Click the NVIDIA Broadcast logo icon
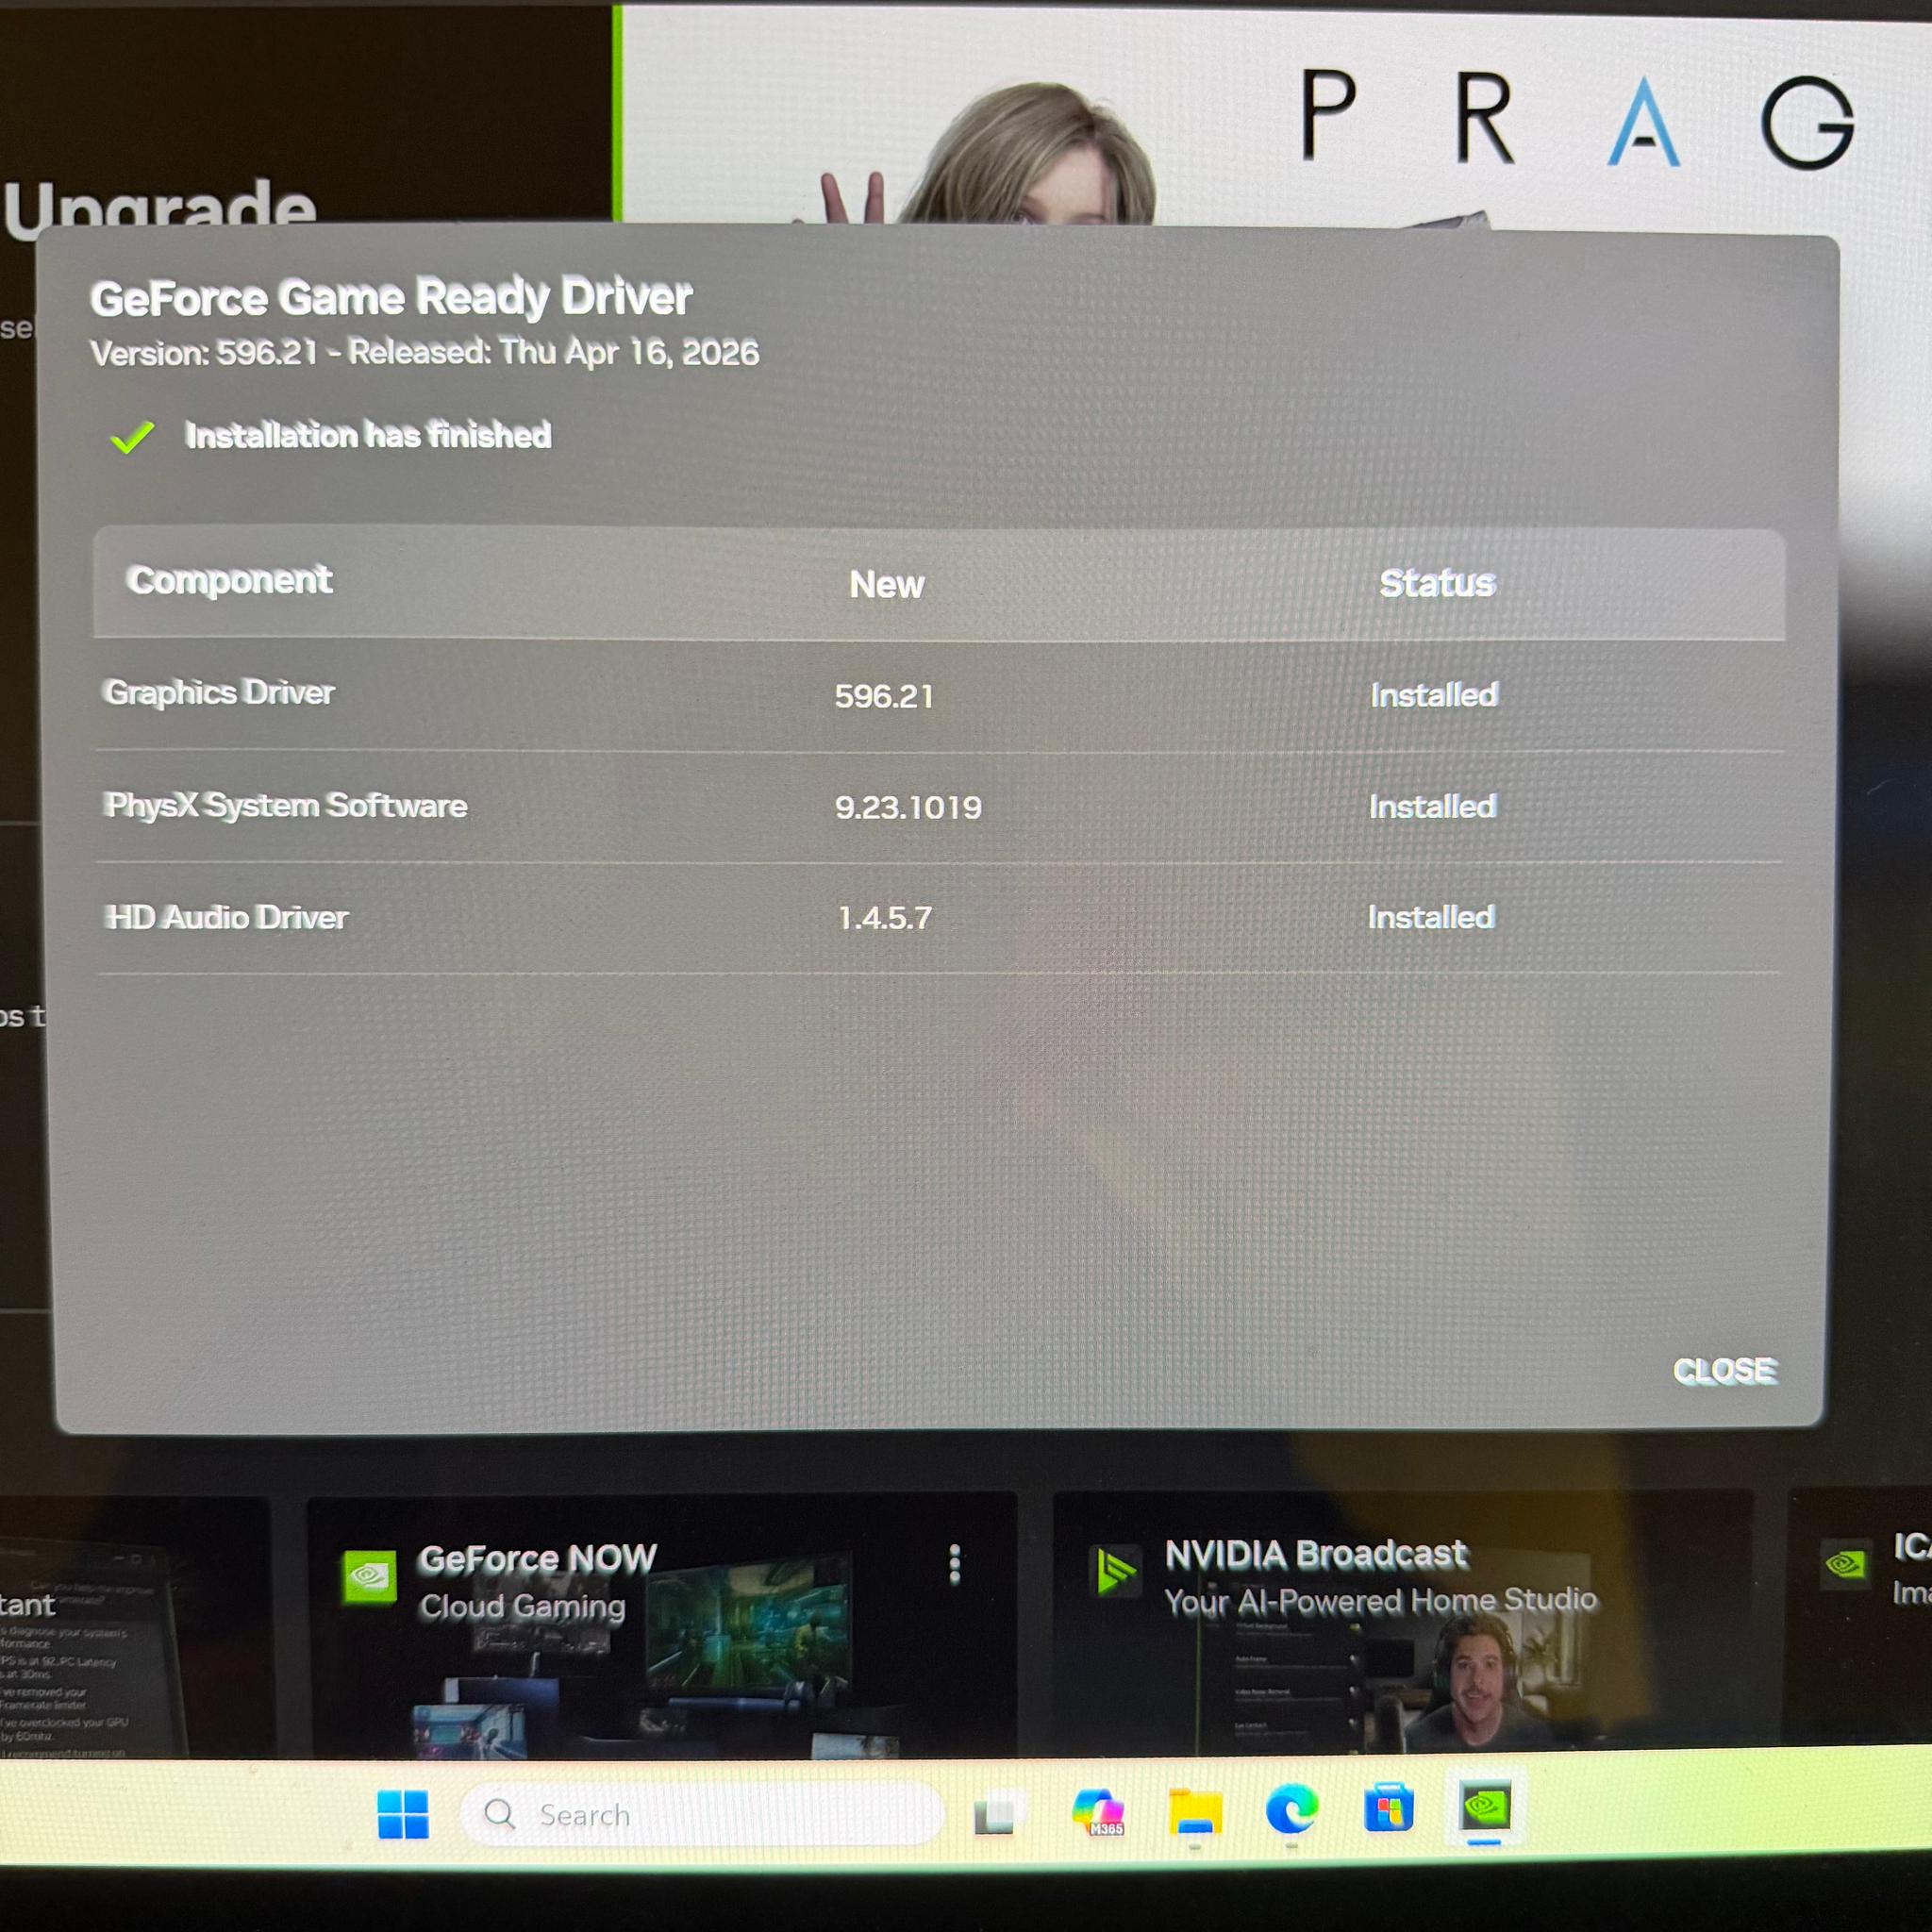The image size is (1932, 1932). coord(1115,1571)
